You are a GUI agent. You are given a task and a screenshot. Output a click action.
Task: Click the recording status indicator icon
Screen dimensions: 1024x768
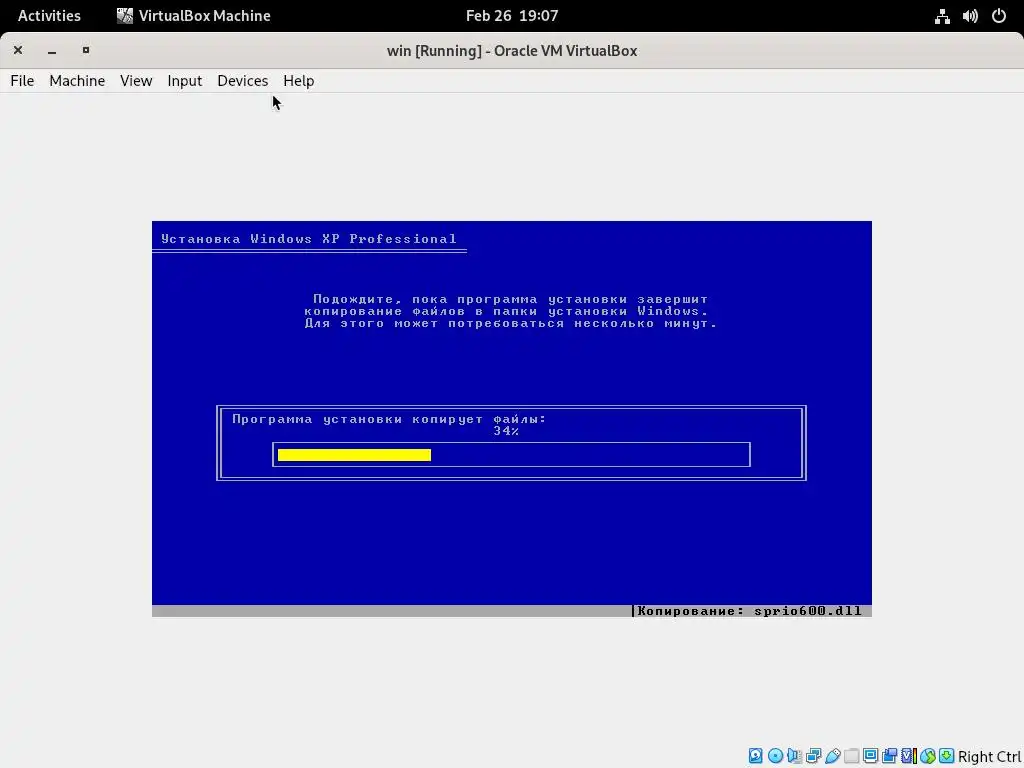[889, 756]
